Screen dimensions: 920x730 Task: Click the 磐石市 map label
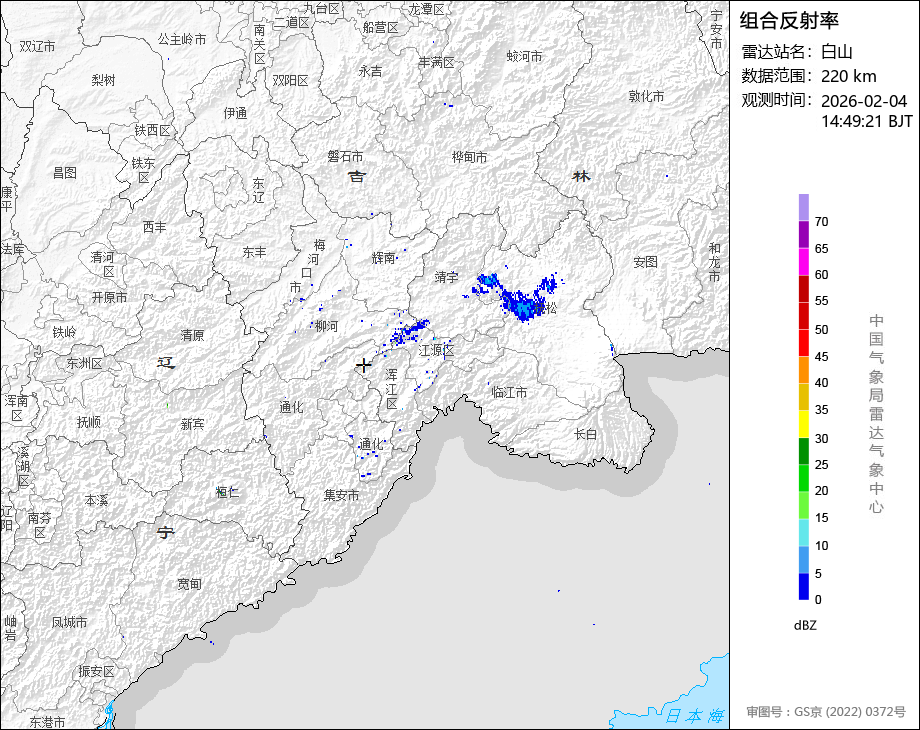[x=345, y=157]
